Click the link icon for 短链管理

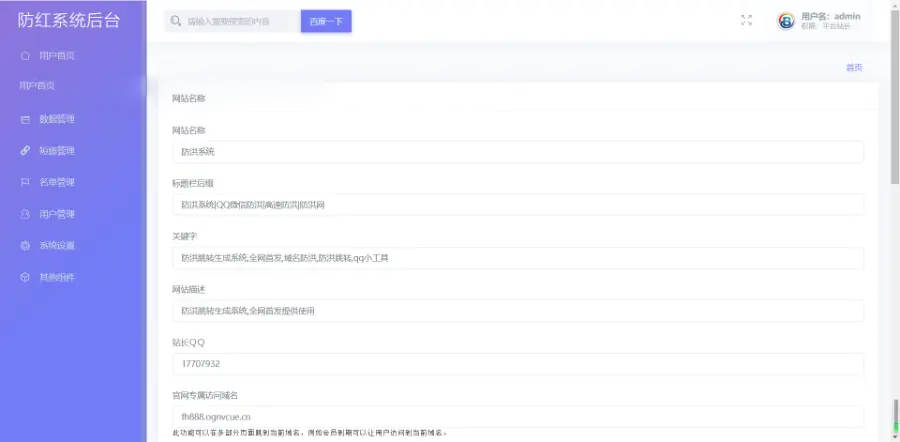[25, 151]
